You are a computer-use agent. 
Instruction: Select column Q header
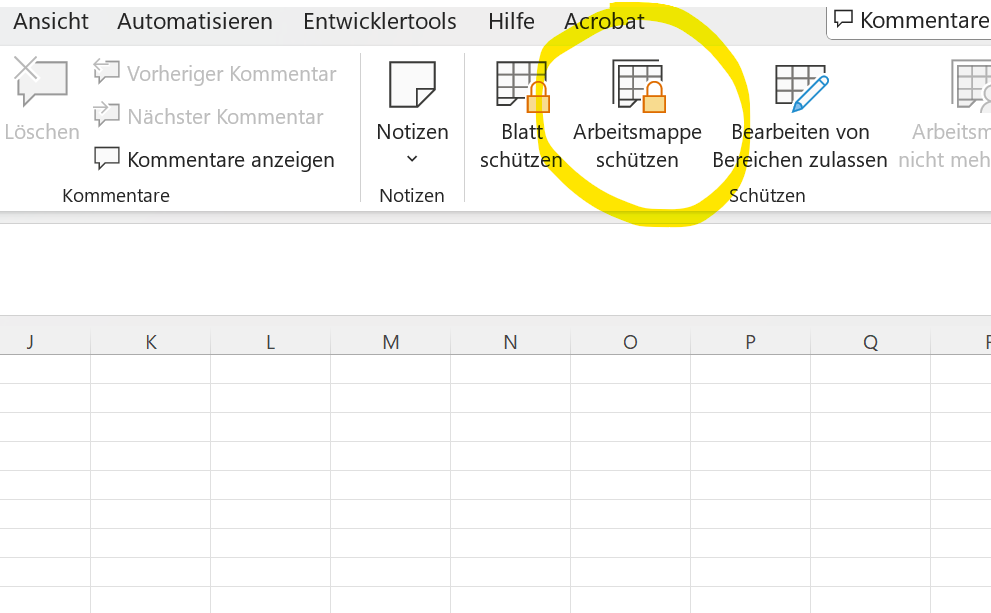871,342
